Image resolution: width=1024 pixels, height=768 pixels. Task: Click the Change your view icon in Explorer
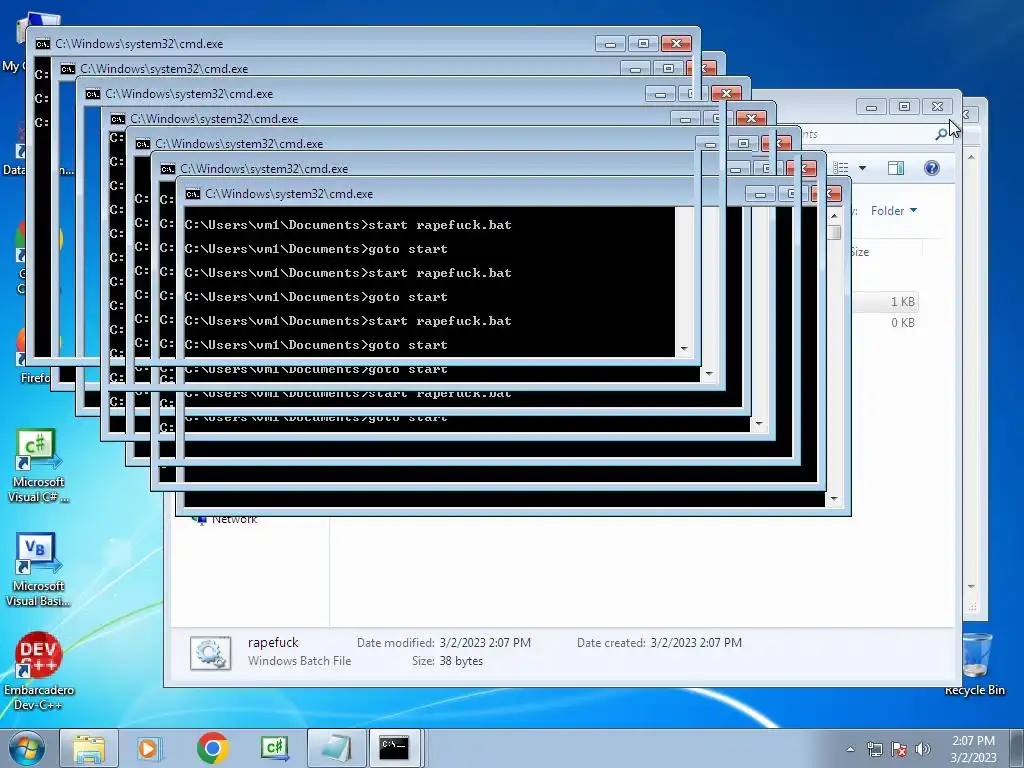(840, 168)
